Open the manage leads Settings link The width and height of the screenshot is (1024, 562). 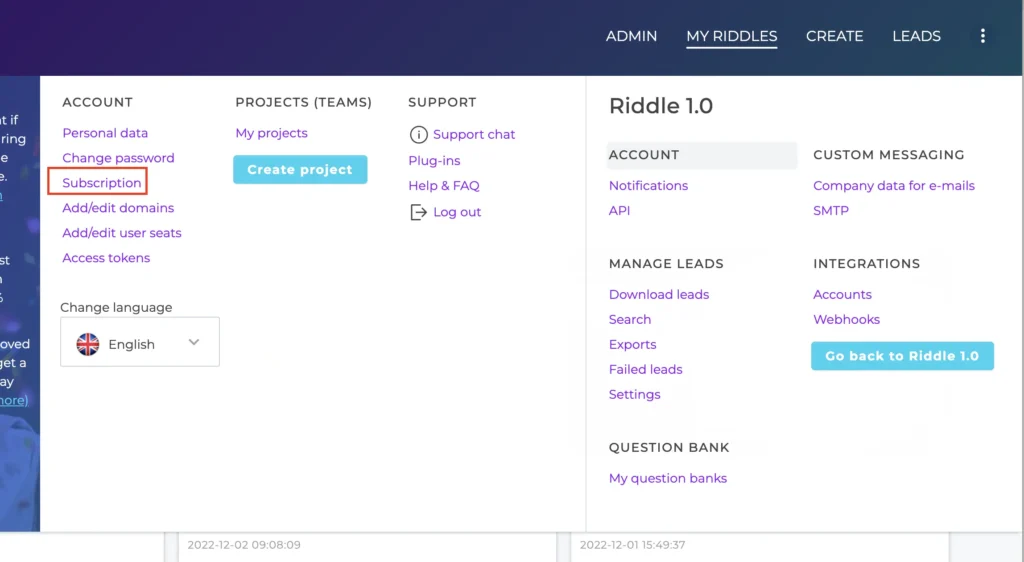click(x=634, y=395)
